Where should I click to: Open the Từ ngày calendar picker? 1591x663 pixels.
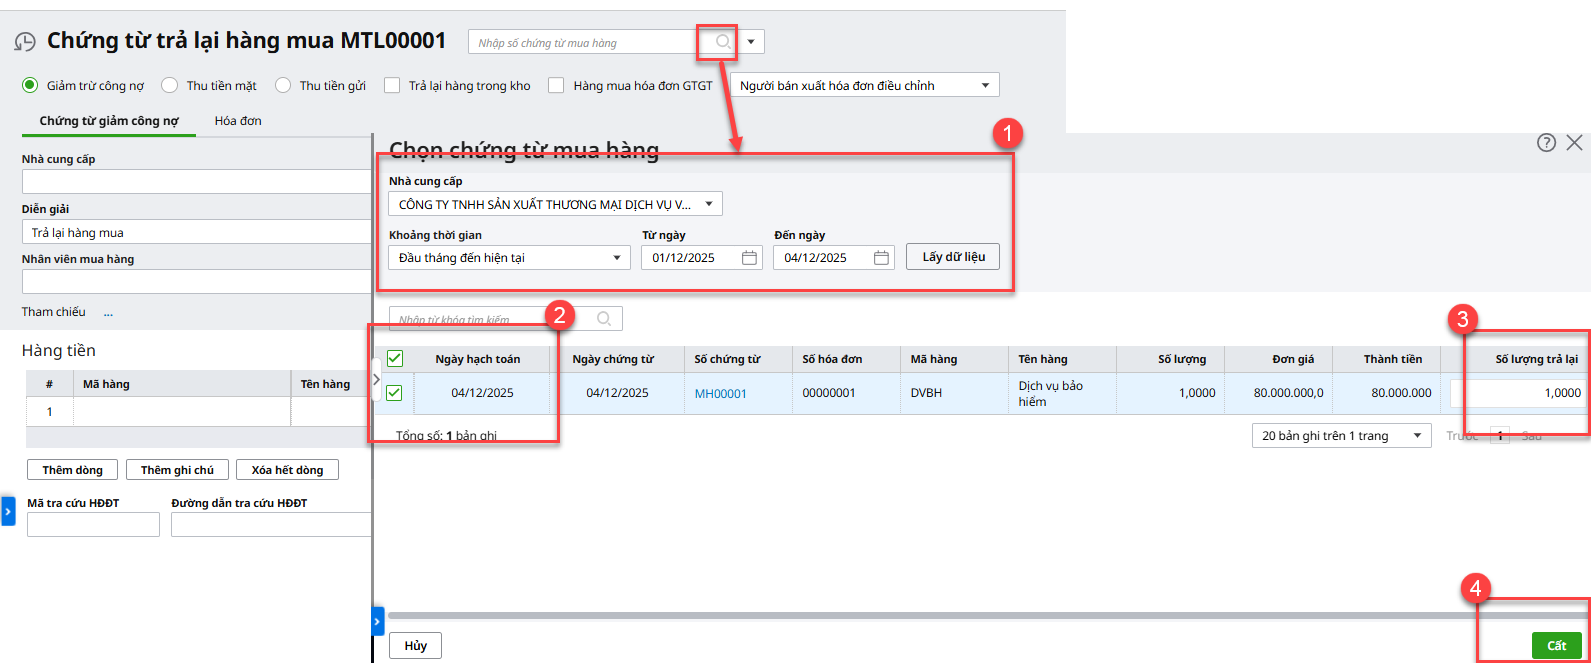coord(749,258)
